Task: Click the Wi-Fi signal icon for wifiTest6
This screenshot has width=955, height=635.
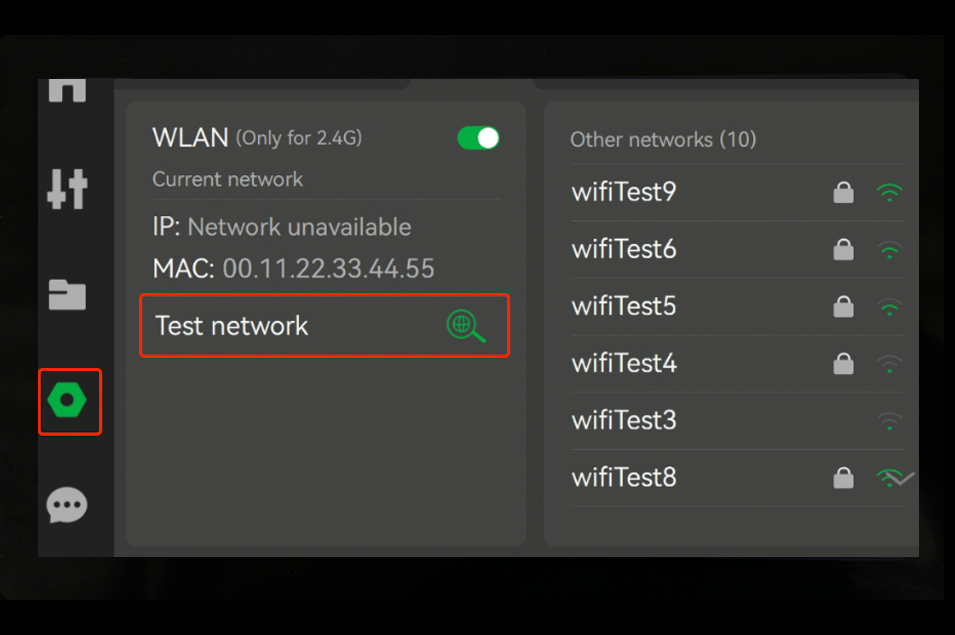Action: tap(888, 250)
